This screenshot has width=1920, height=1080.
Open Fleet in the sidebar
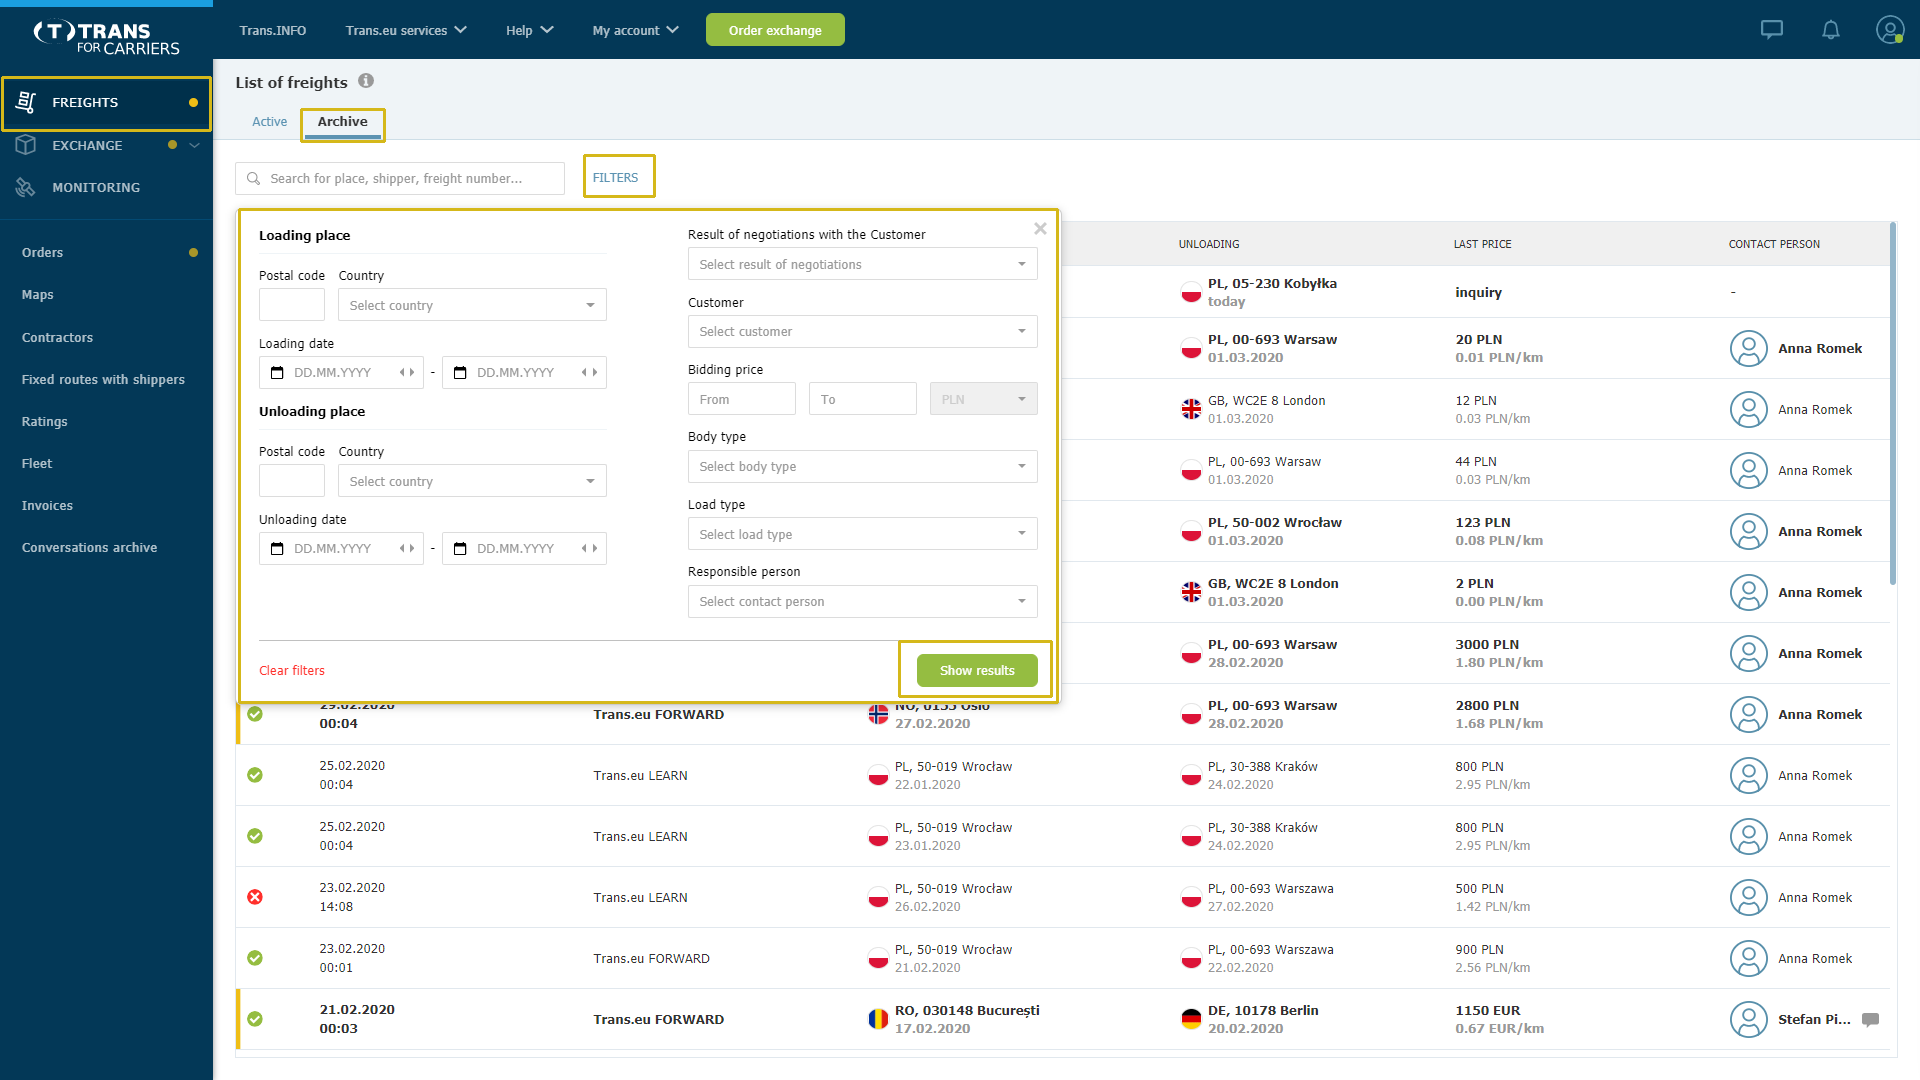click(36, 463)
